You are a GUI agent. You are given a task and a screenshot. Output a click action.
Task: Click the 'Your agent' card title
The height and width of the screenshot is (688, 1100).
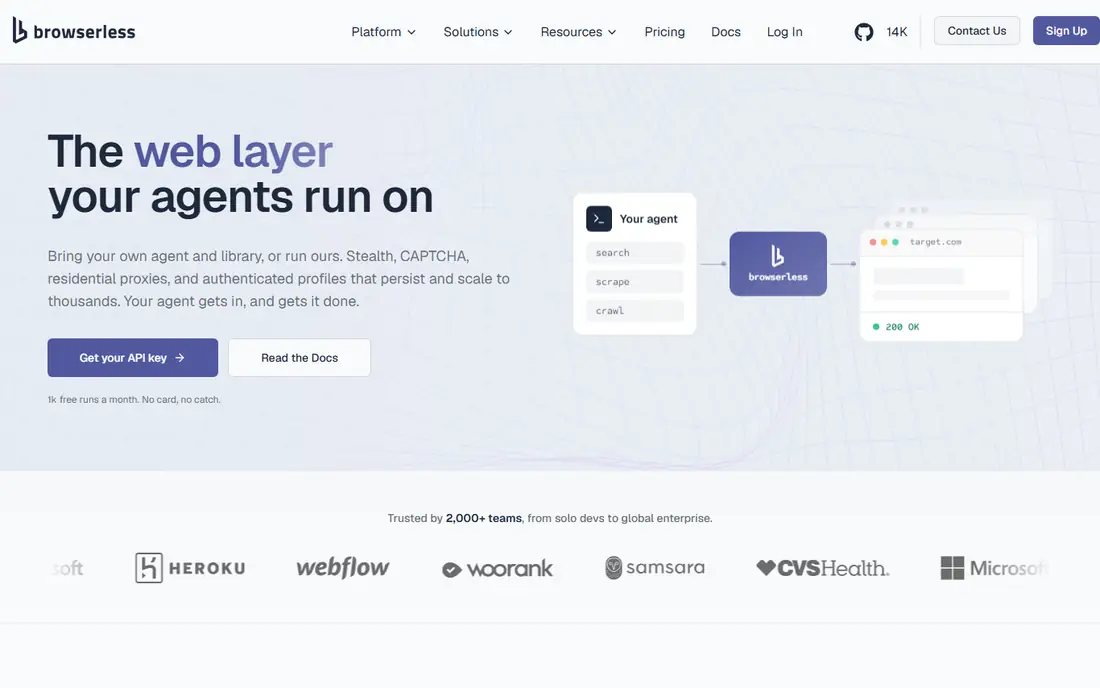coord(648,219)
